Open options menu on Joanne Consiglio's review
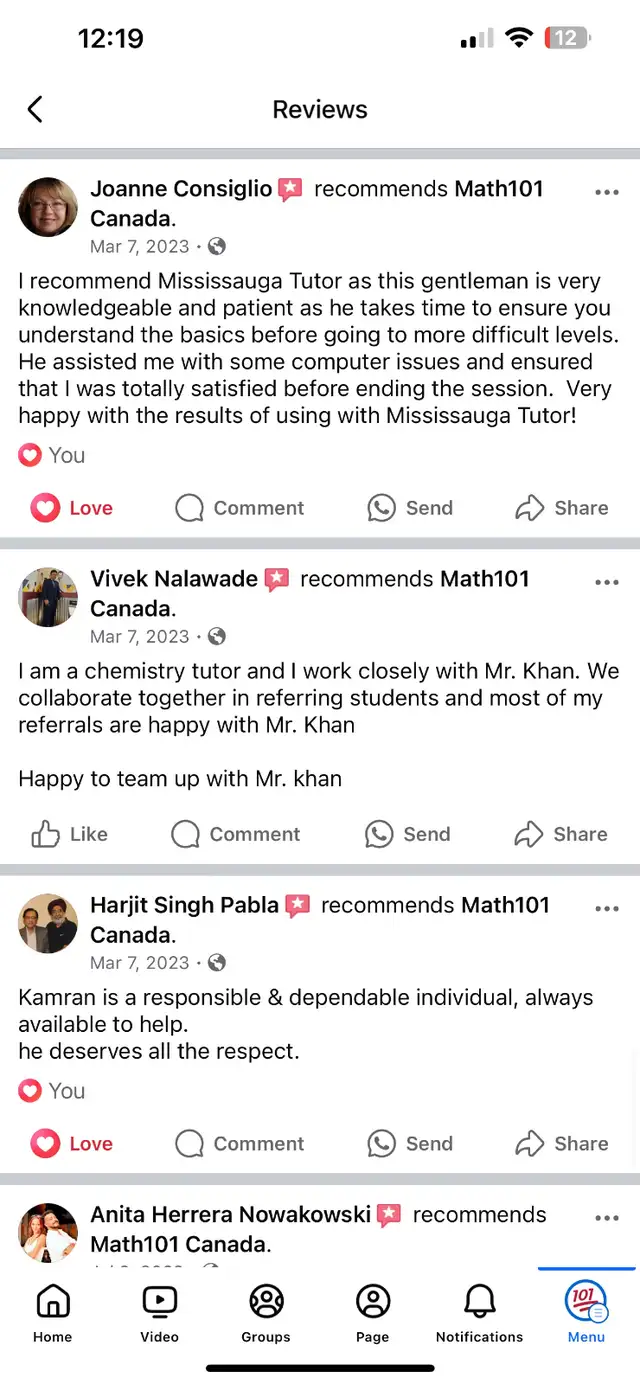Screen dimensions: 640x1384 coord(606,193)
